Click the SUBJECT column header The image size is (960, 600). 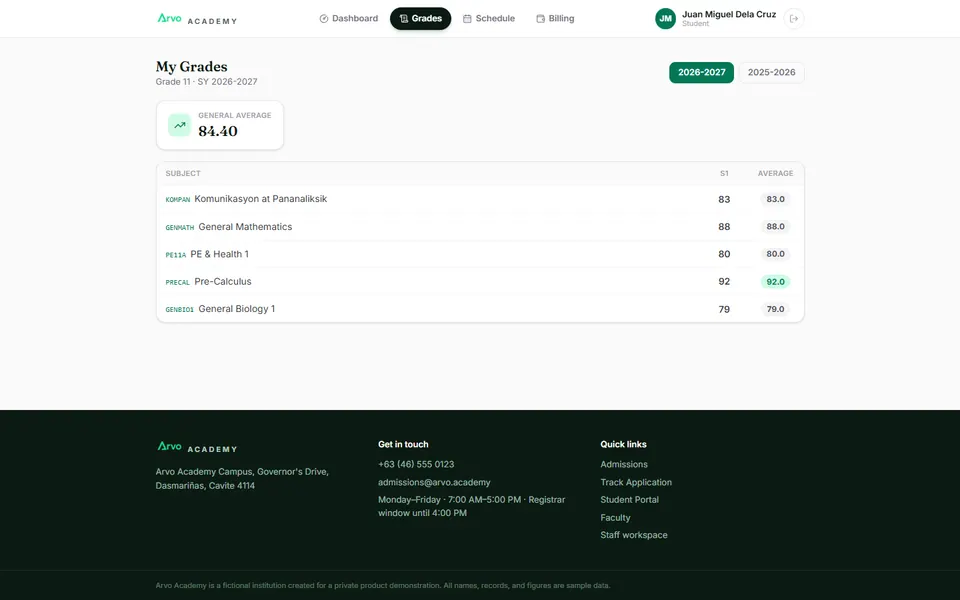[x=183, y=173]
